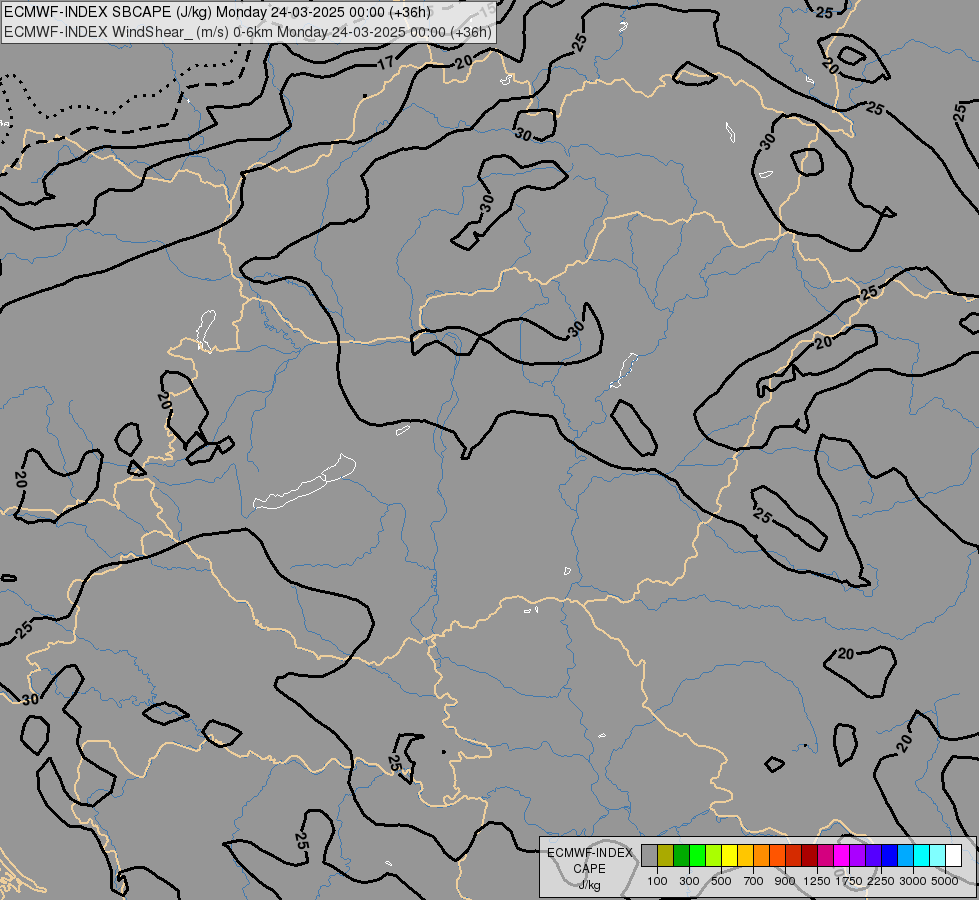Screen dimensions: 979x900
Task: Click the 17 wind shear contour label
Action: click(x=386, y=62)
